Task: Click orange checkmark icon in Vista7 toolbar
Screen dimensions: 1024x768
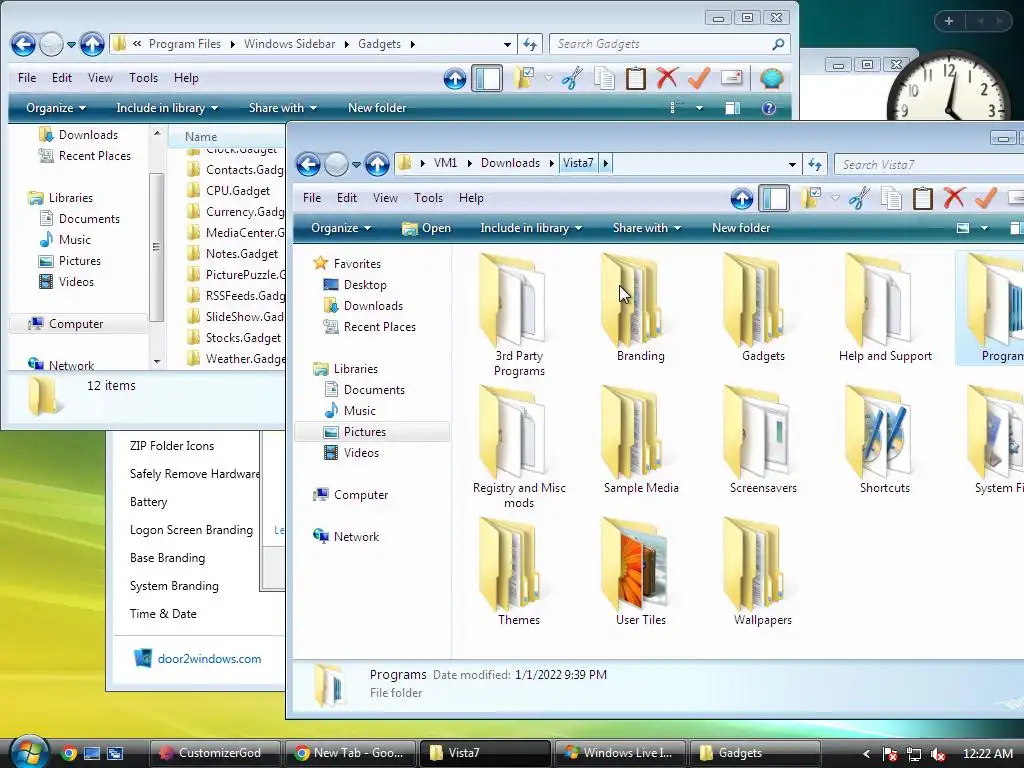Action: [x=985, y=197]
